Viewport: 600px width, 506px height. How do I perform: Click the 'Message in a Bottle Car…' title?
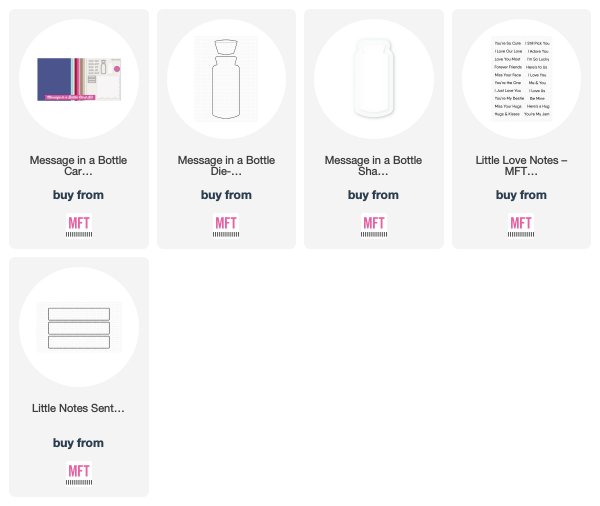78,166
